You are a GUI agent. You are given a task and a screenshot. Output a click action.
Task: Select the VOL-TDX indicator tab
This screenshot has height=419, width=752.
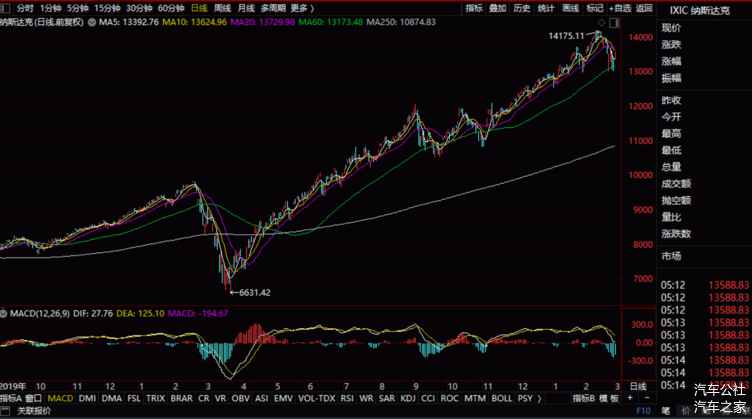coord(317,398)
